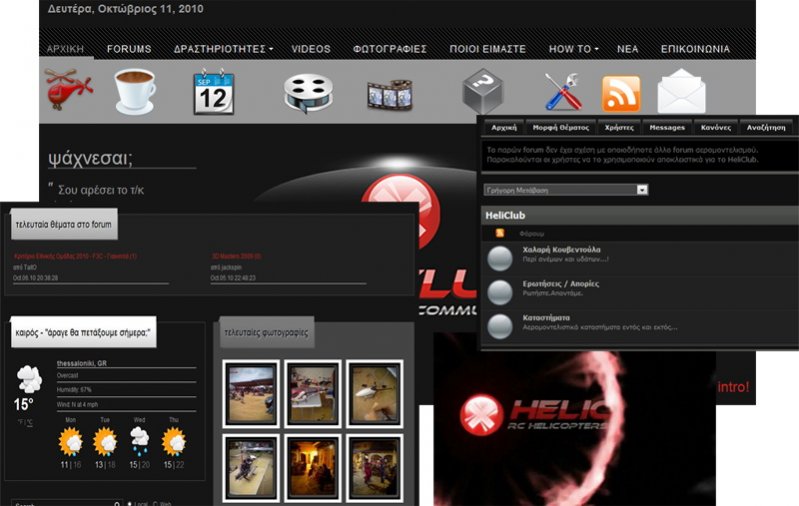Click status icon beside Χαλαρή Κουβεντούλα
This screenshot has width=799, height=506.
(x=500, y=258)
